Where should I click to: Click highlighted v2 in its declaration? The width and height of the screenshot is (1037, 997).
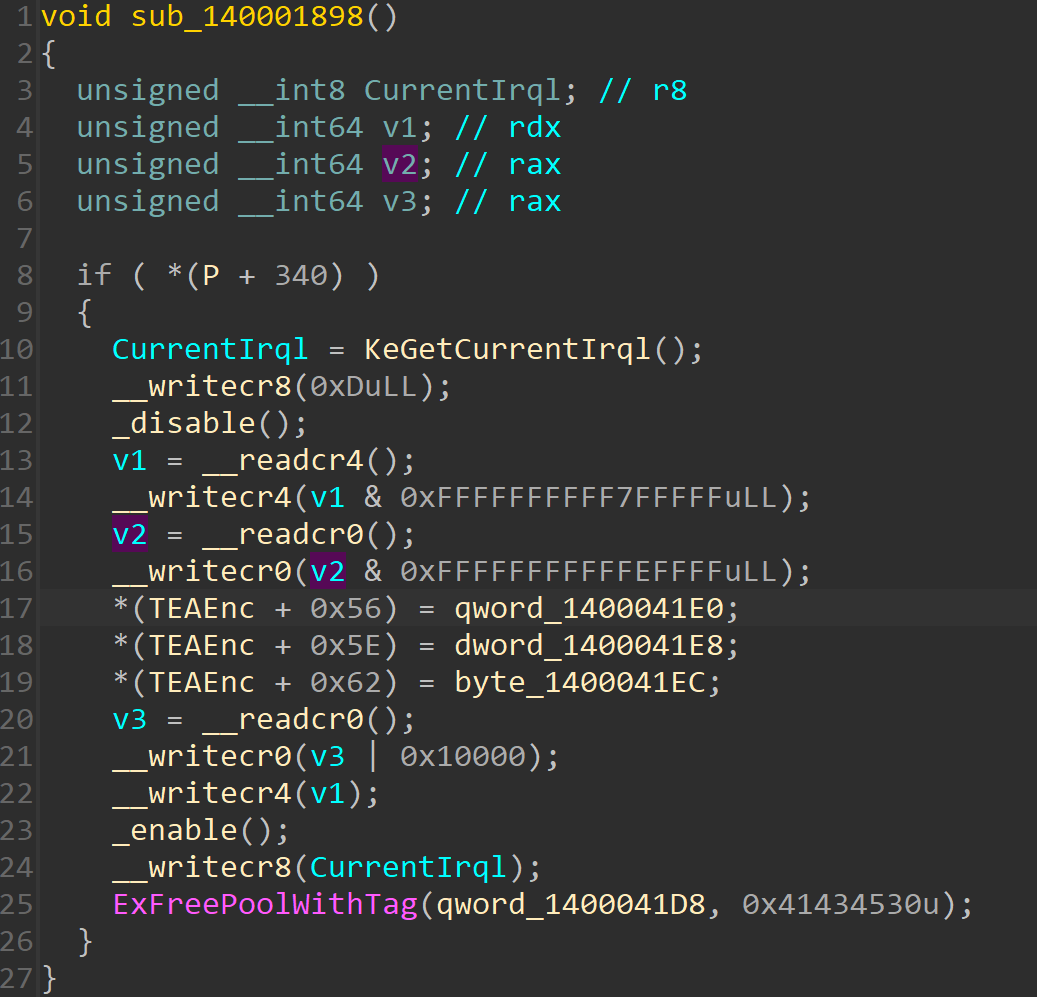coord(399,165)
